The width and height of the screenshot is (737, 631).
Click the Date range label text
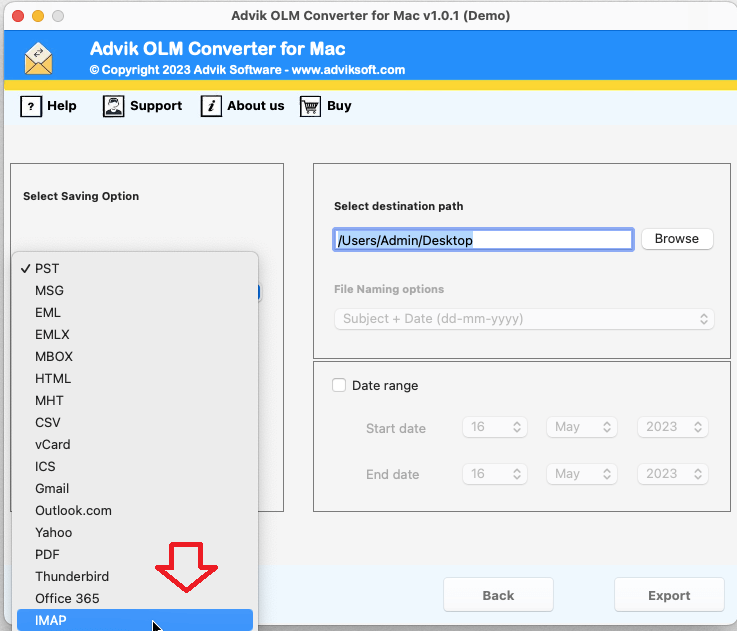click(385, 386)
